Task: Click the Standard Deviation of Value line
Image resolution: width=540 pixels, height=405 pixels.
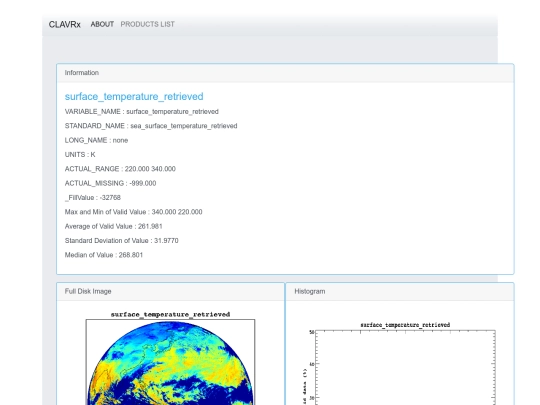Action: click(122, 241)
